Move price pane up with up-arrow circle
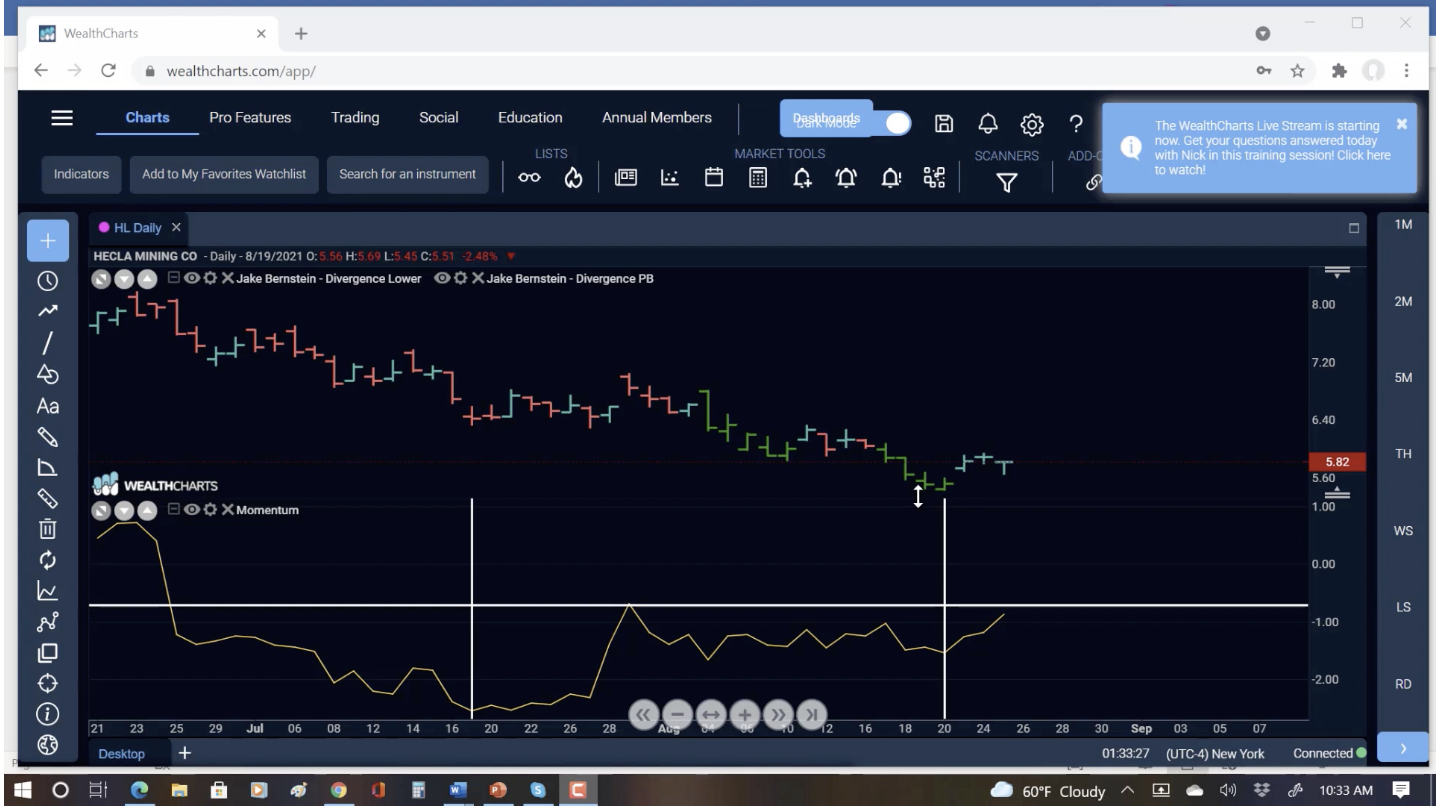Viewport: 1440px width, 806px height. 147,279
